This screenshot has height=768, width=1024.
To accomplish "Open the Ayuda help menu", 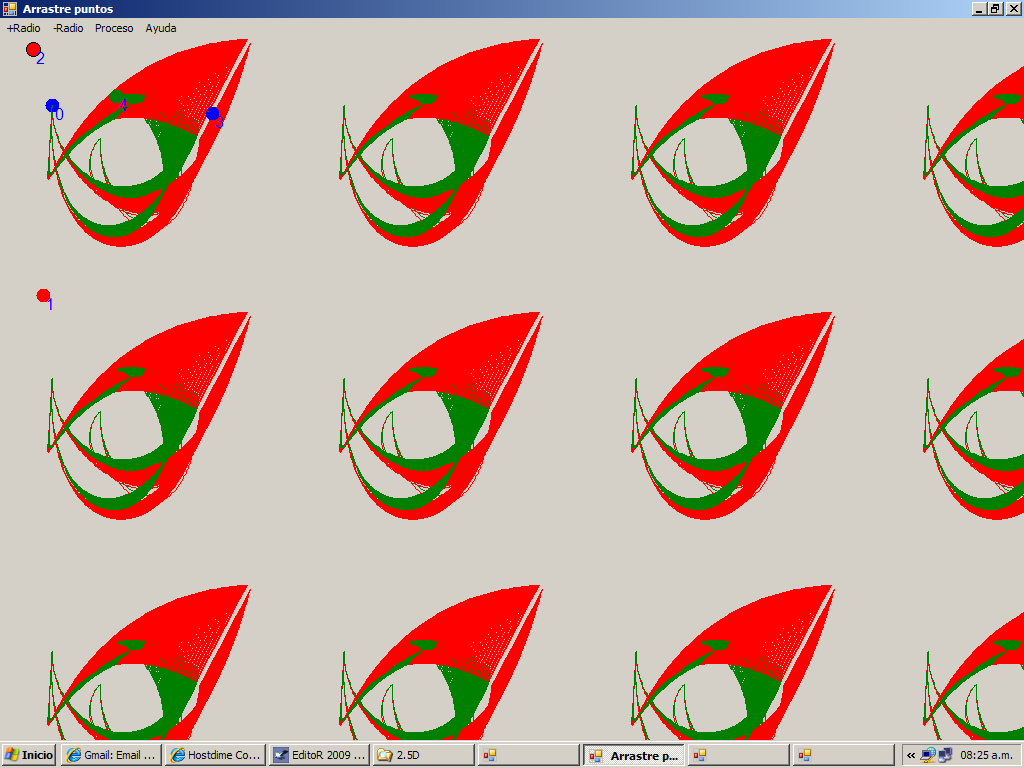I will pos(161,28).
